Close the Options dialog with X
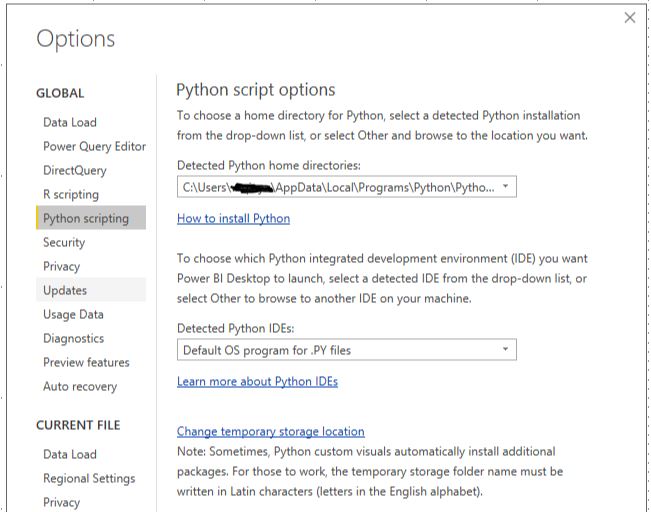651x512 pixels. 629,17
